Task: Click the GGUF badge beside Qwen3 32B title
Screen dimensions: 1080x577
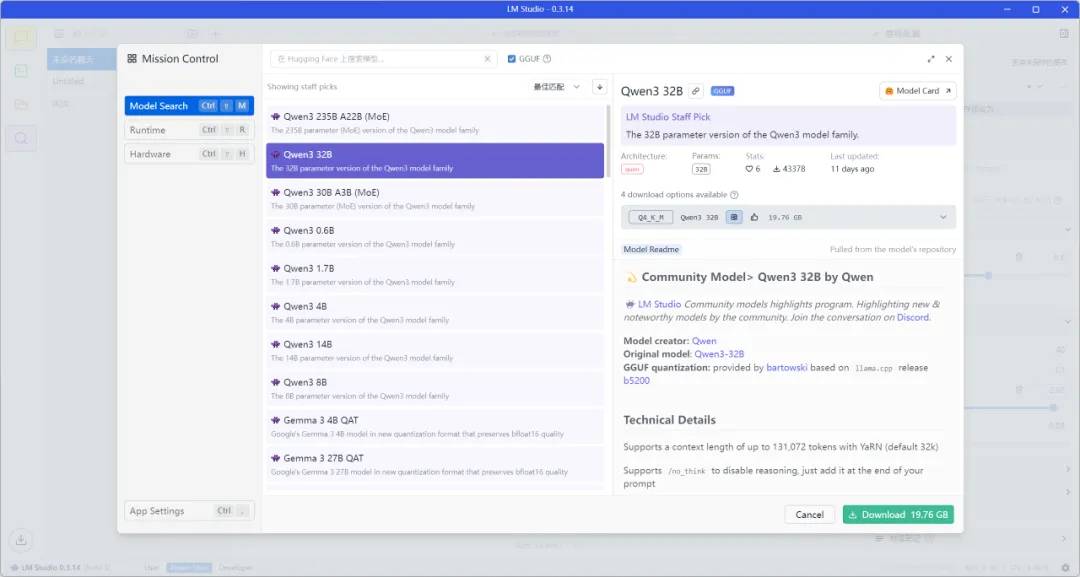Action: tap(723, 91)
